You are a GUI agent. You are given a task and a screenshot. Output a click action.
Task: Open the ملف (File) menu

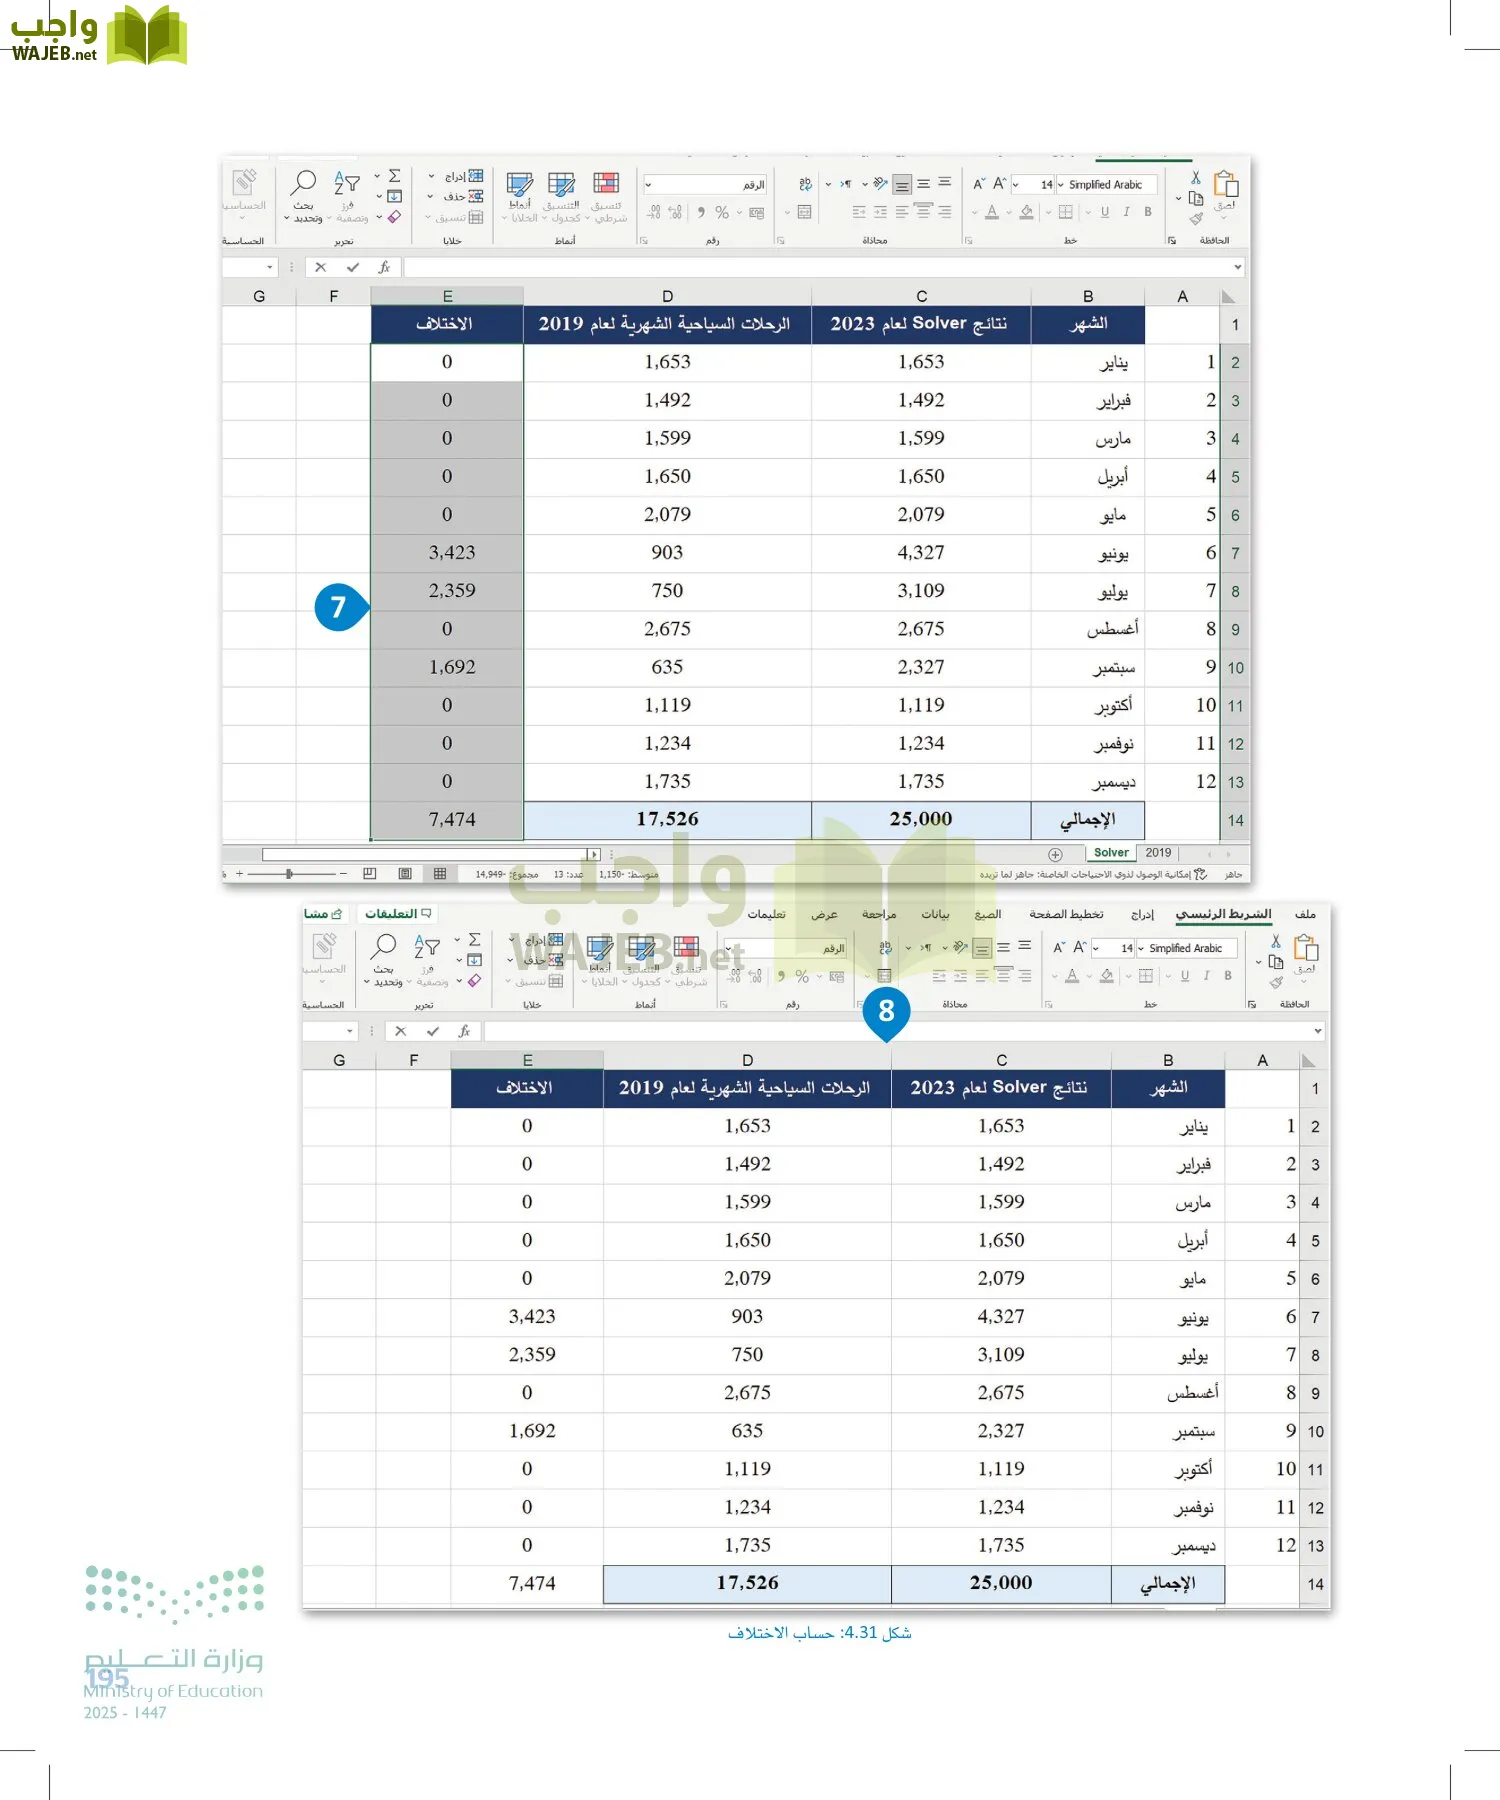tap(1305, 914)
